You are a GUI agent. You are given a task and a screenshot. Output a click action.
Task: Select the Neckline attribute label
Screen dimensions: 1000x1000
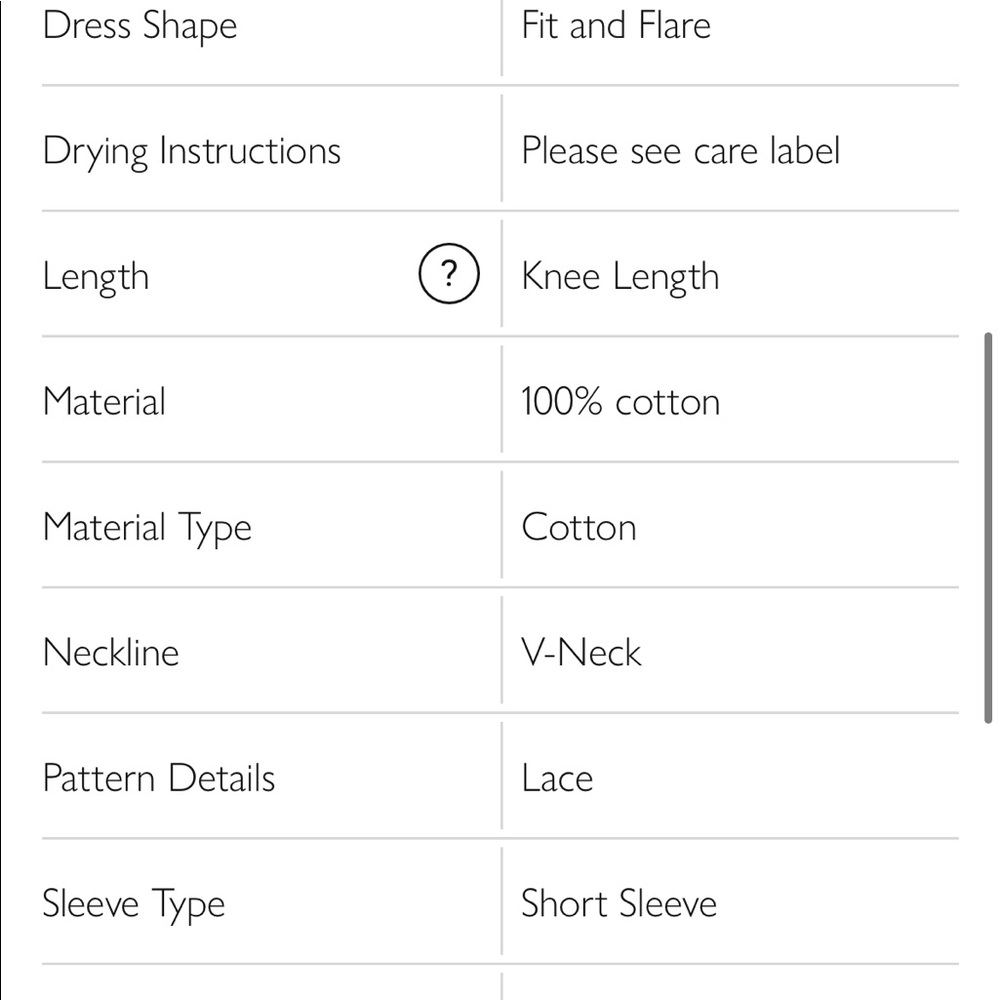click(111, 653)
